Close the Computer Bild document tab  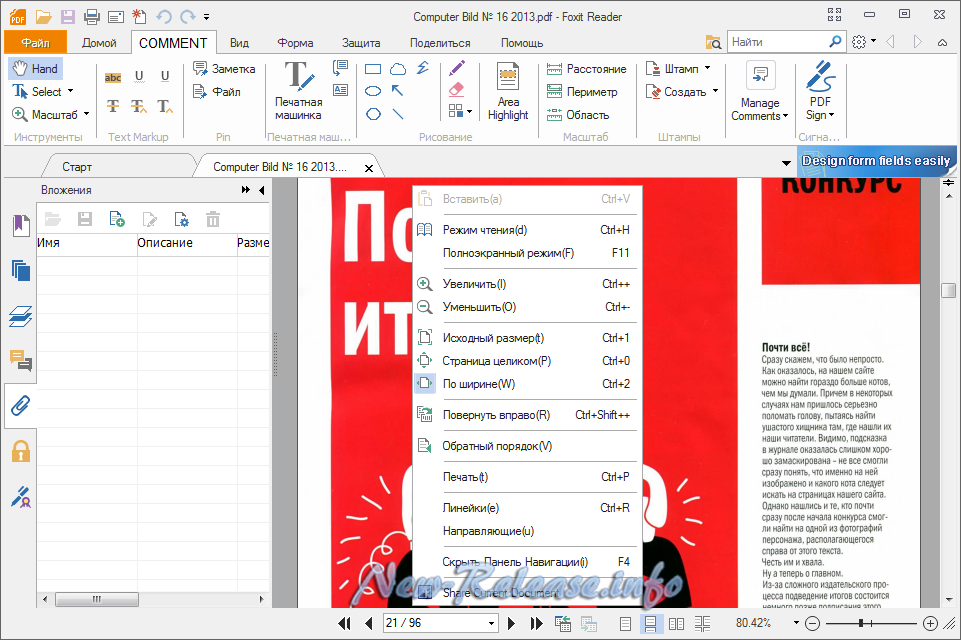pos(369,168)
